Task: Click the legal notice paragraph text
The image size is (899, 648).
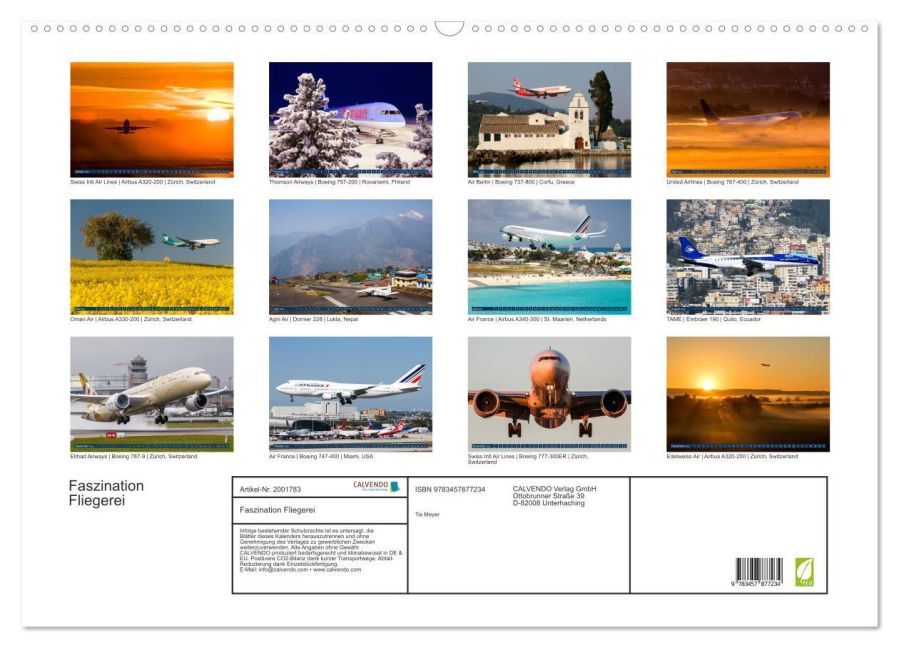Action: click(x=321, y=551)
